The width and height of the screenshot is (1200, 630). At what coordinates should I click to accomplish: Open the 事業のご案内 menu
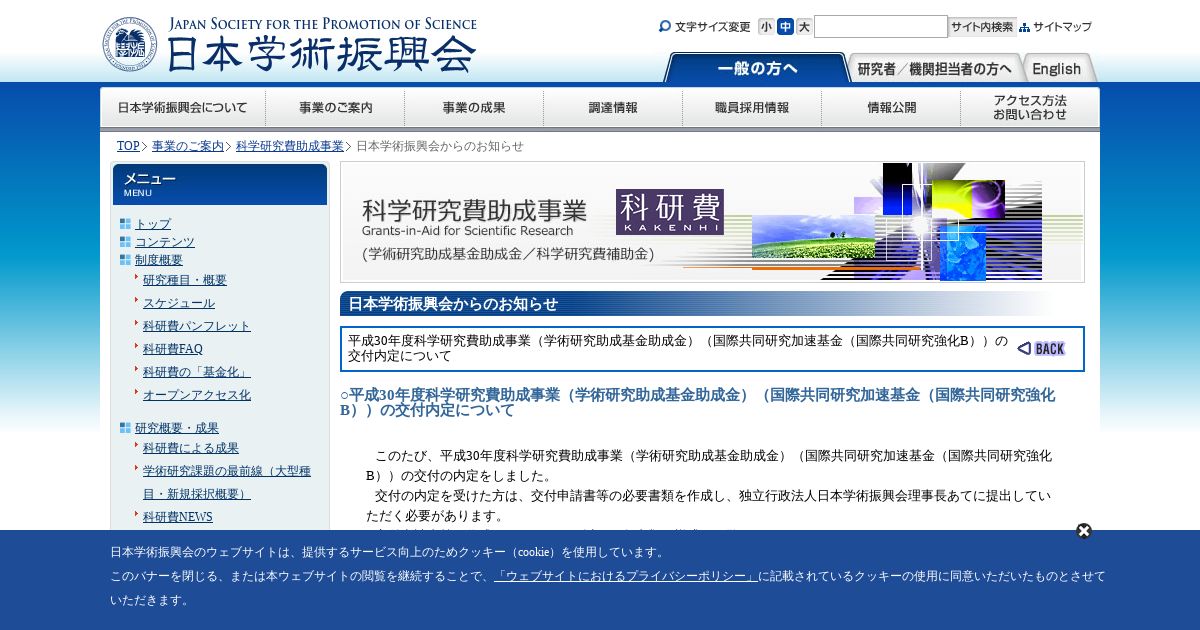click(335, 108)
